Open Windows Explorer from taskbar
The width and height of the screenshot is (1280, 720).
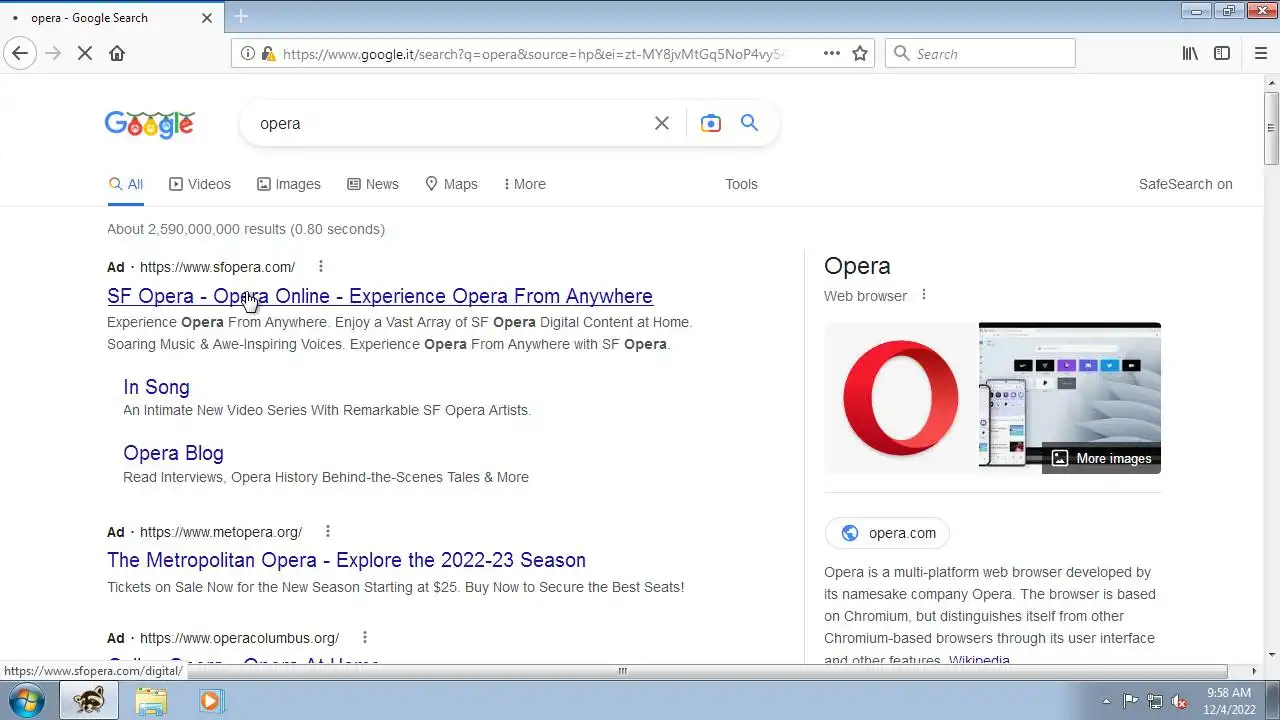151,700
